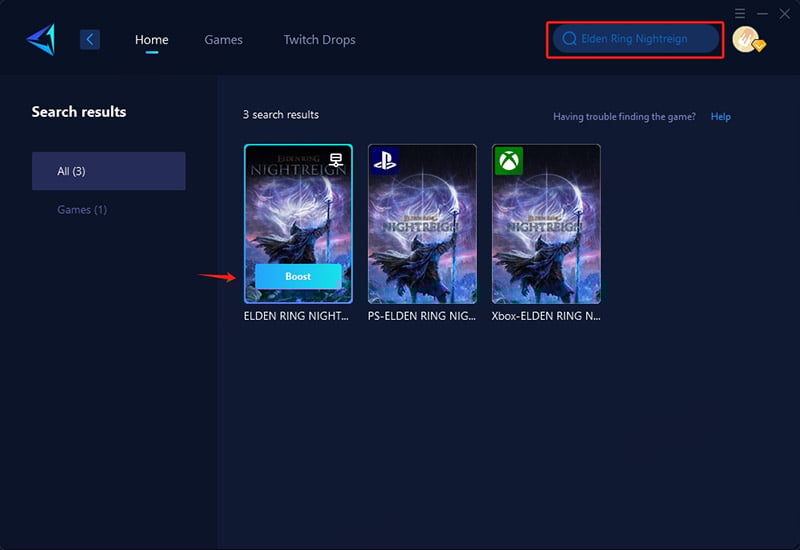Click the 'Xbox-ELDEN RING N...' title text
Screen dimensions: 800x550
click(x=546, y=316)
